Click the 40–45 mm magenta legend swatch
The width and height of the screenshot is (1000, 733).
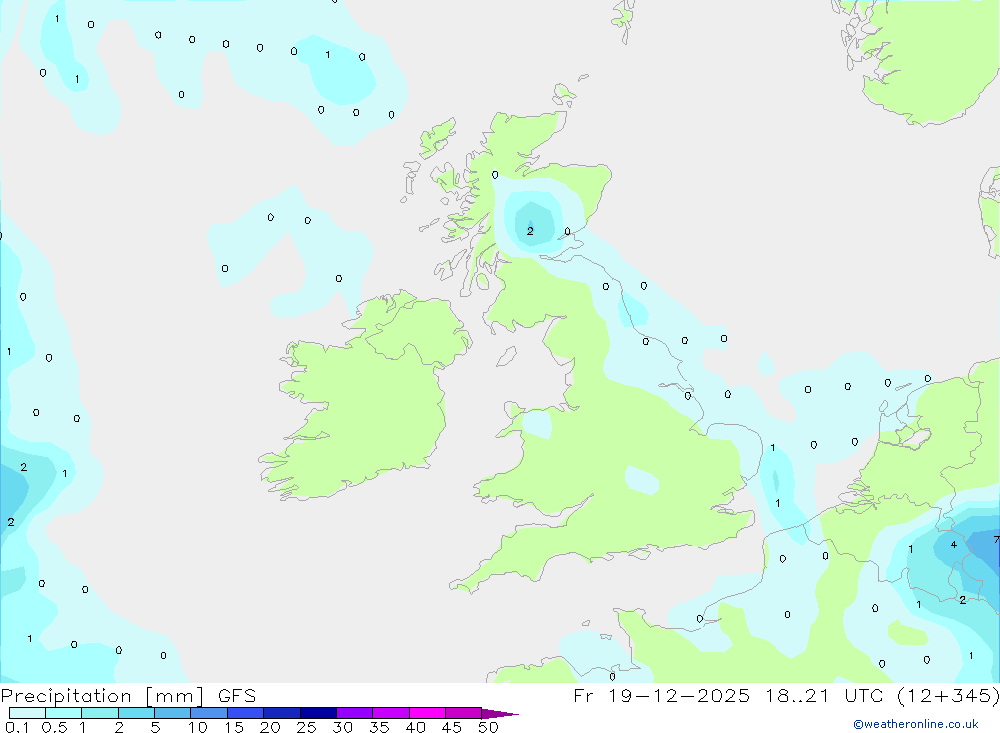click(x=427, y=713)
